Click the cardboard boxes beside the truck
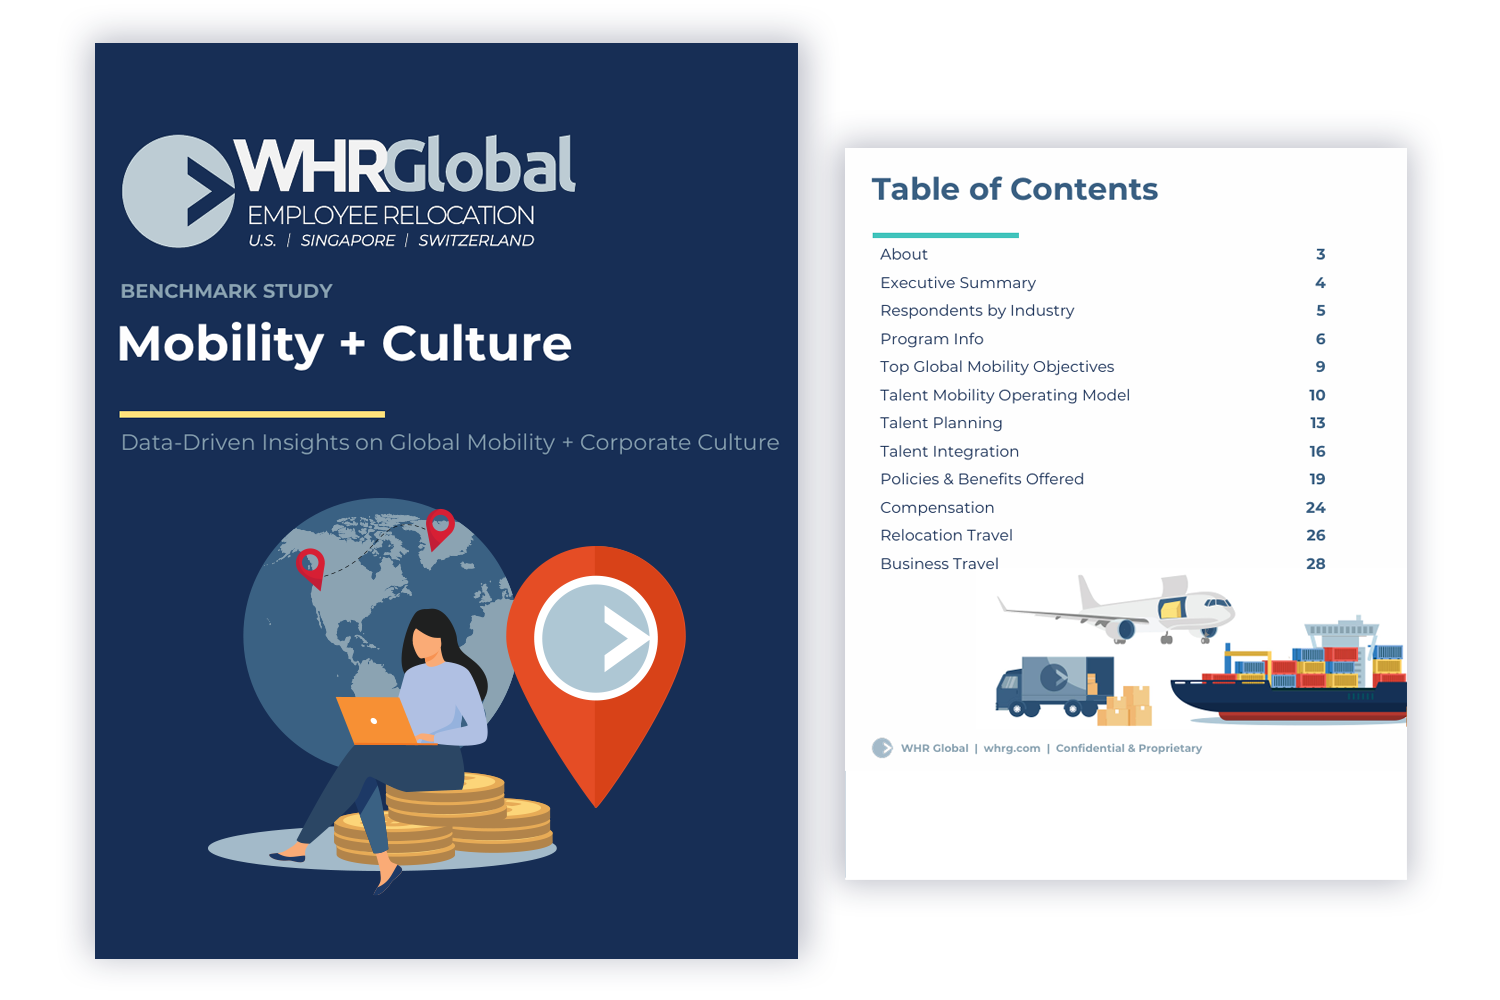The image size is (1500, 1000). coord(1126,706)
